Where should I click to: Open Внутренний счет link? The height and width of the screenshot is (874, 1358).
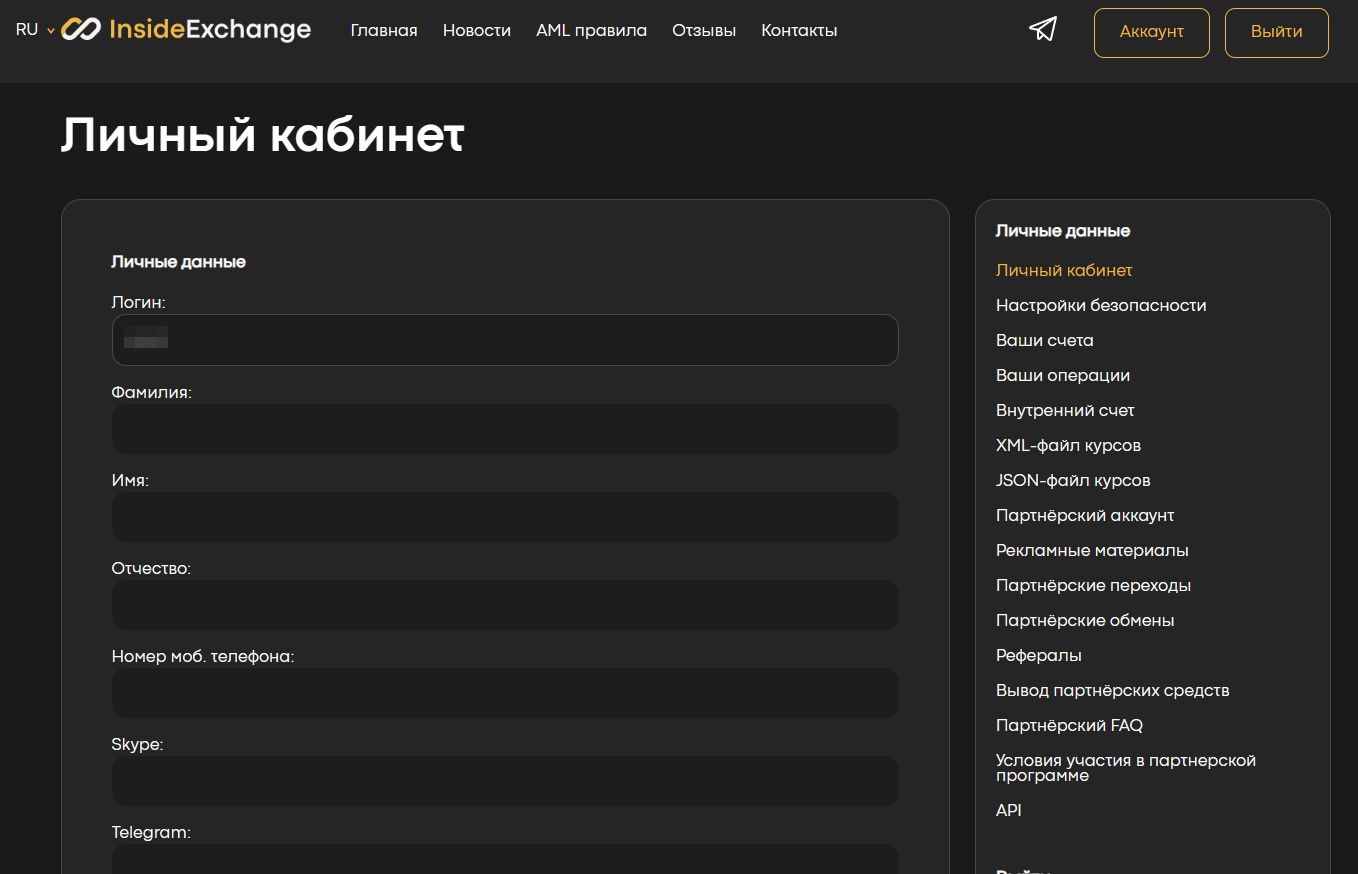click(x=1065, y=411)
